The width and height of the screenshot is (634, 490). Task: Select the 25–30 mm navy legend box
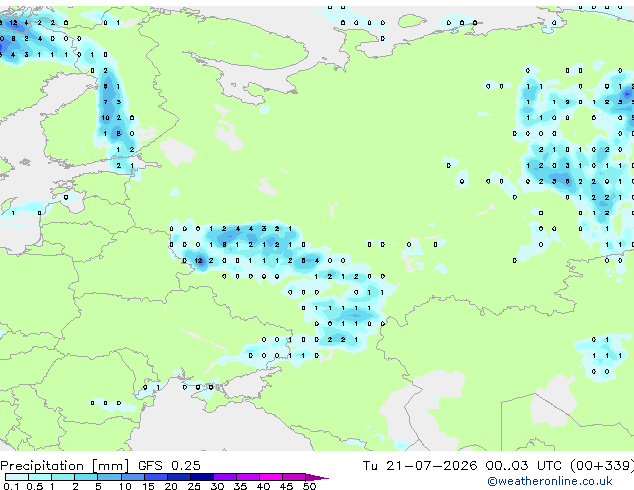tap(201, 477)
